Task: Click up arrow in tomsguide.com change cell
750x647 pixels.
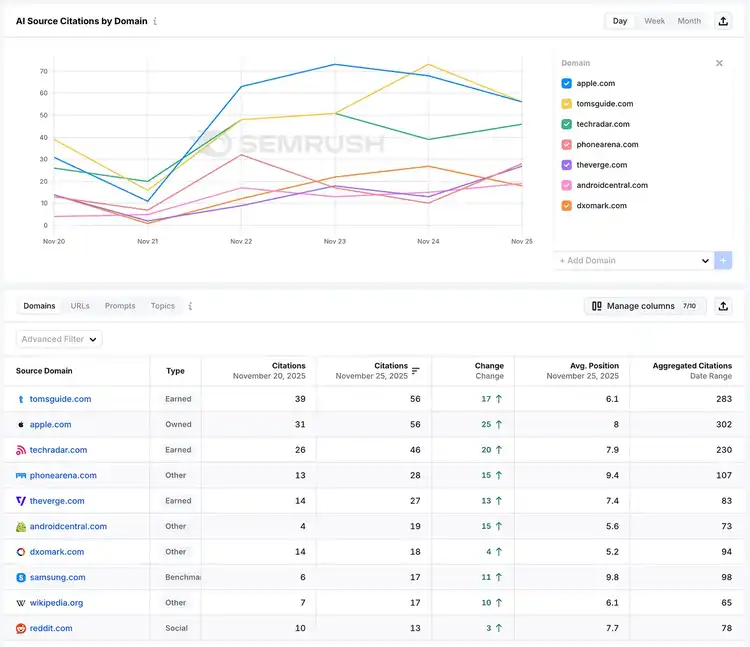Action: tap(498, 399)
